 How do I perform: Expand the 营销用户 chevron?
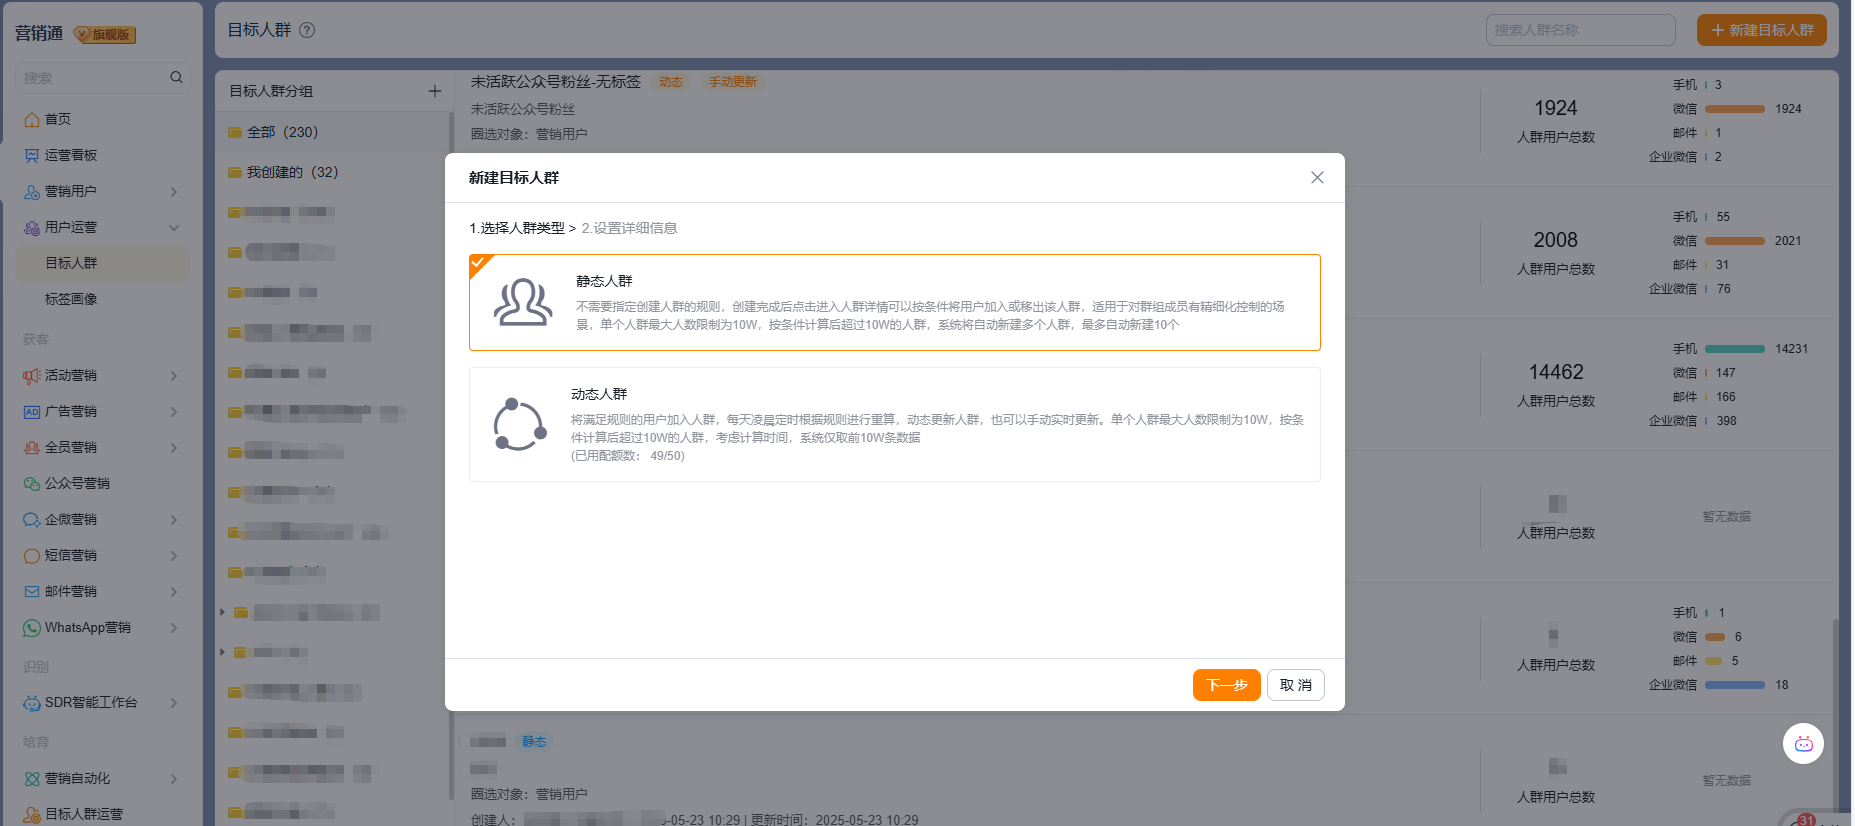174,191
